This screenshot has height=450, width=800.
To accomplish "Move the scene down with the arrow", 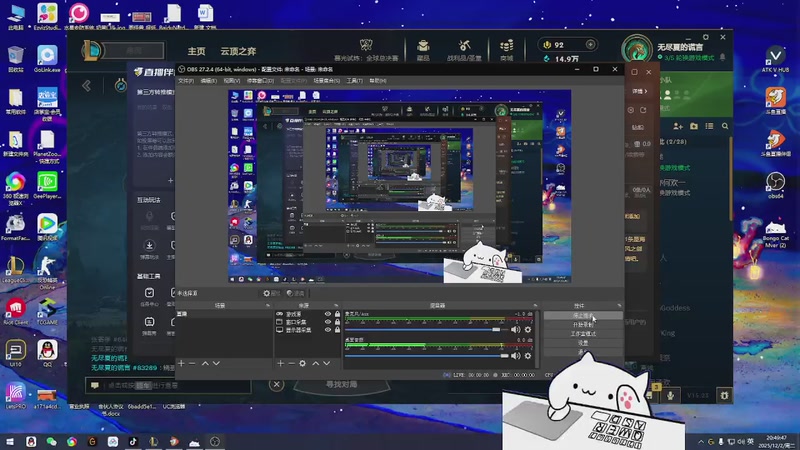I will tap(216, 363).
